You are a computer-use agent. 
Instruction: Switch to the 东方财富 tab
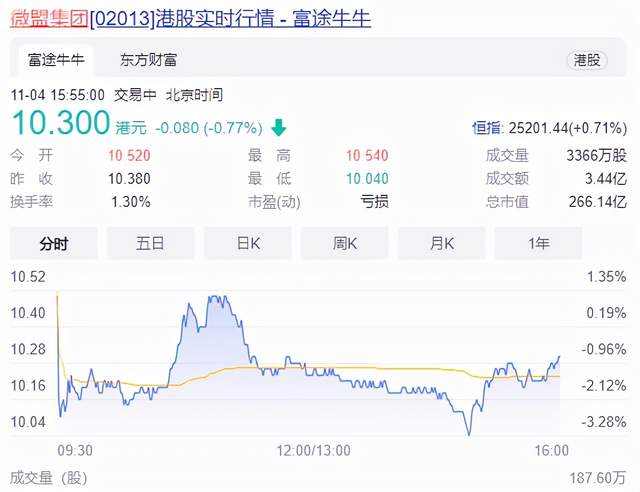tap(148, 60)
